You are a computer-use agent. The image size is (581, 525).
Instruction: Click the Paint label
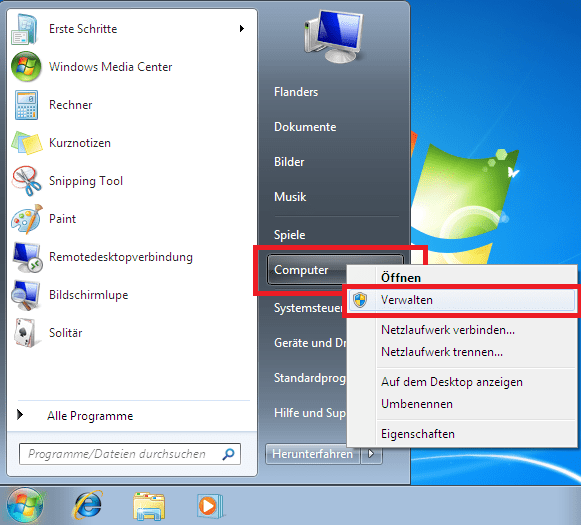click(62, 219)
